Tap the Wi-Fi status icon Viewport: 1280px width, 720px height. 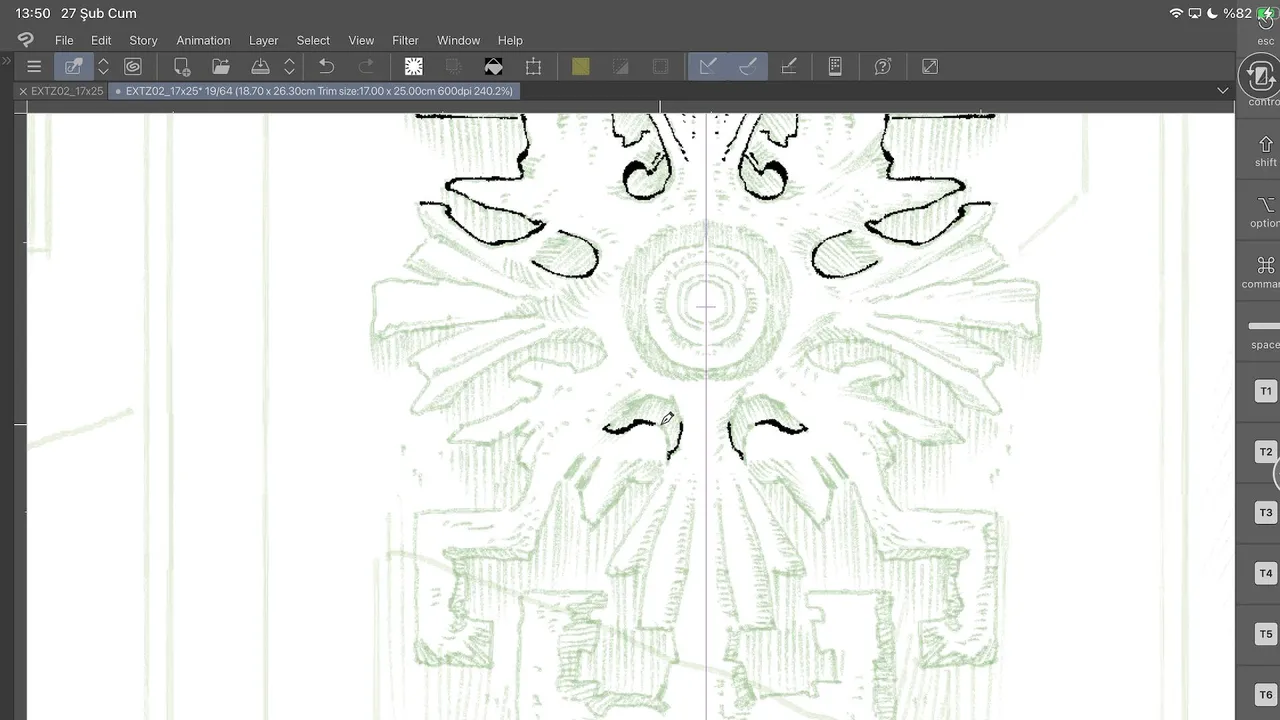[x=1176, y=13]
